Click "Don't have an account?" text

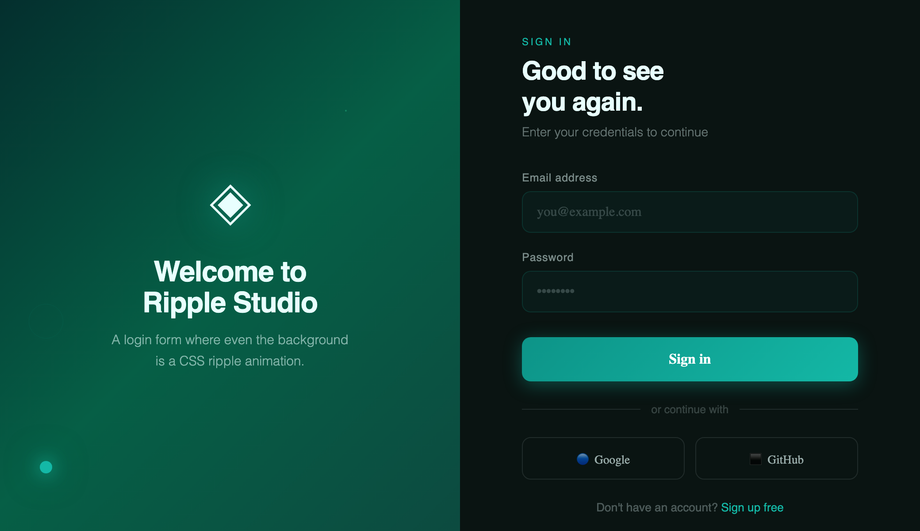pos(657,508)
